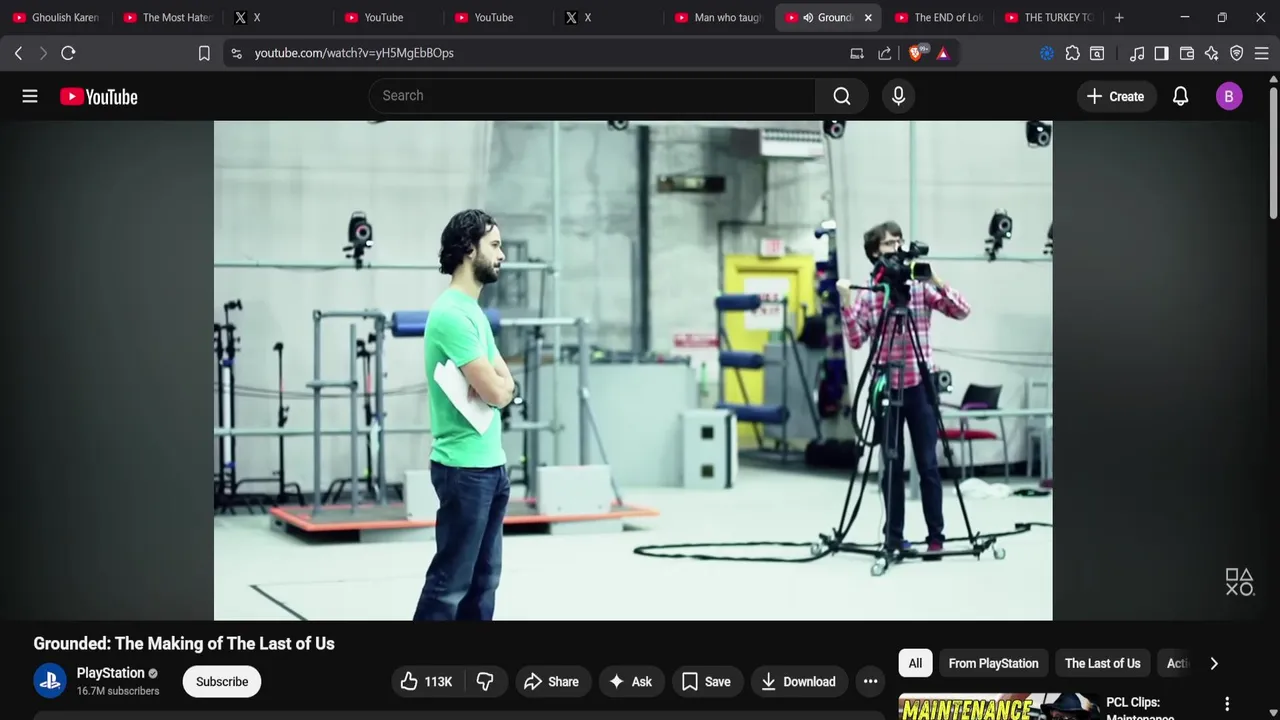The image size is (1280, 720).
Task: Select From PlayStation filter chip
Action: (993, 663)
